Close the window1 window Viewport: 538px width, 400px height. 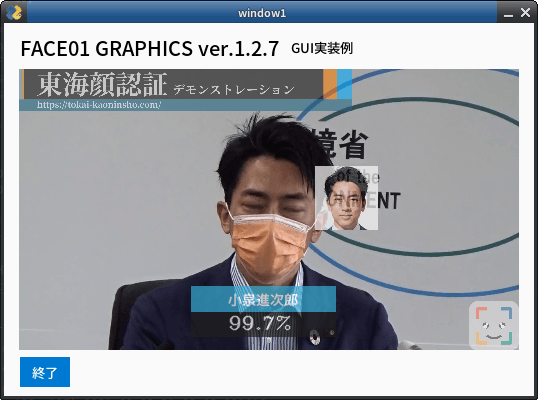[525, 13]
